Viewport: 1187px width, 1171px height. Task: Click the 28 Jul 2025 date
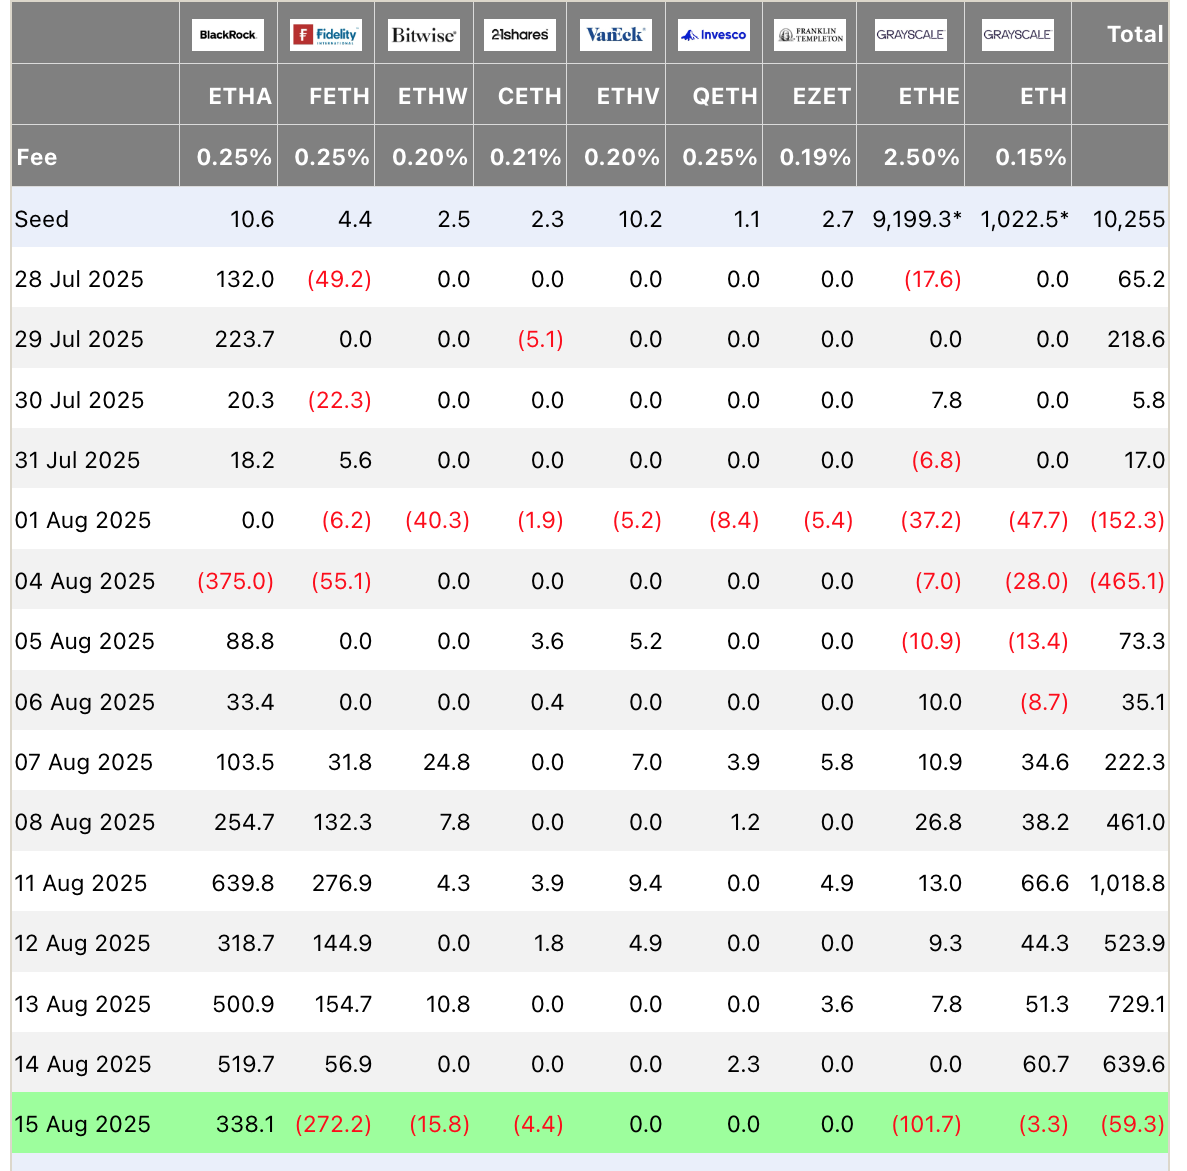pyautogui.click(x=79, y=279)
